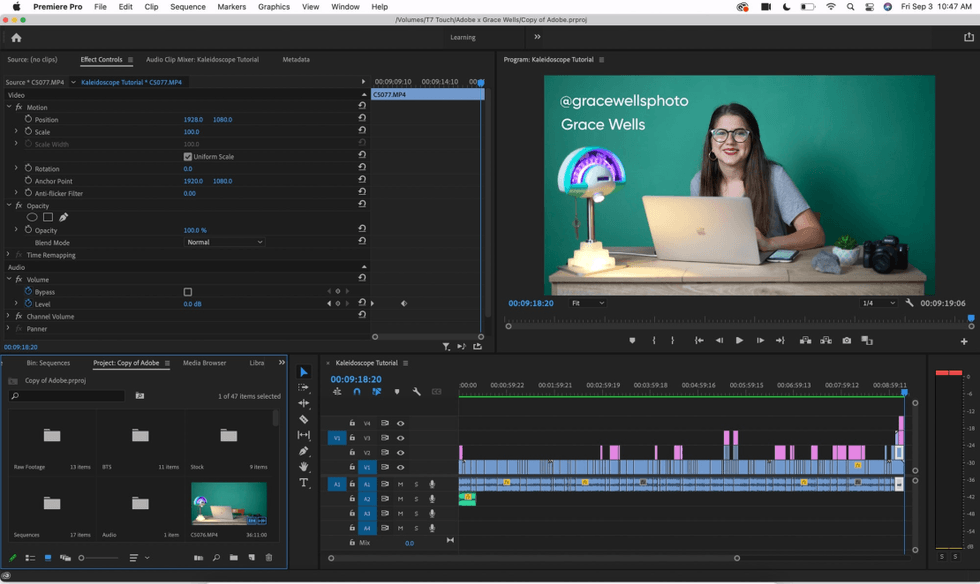This screenshot has width=980, height=584.
Task: Switch to the Metadata tab
Action: coord(296,59)
